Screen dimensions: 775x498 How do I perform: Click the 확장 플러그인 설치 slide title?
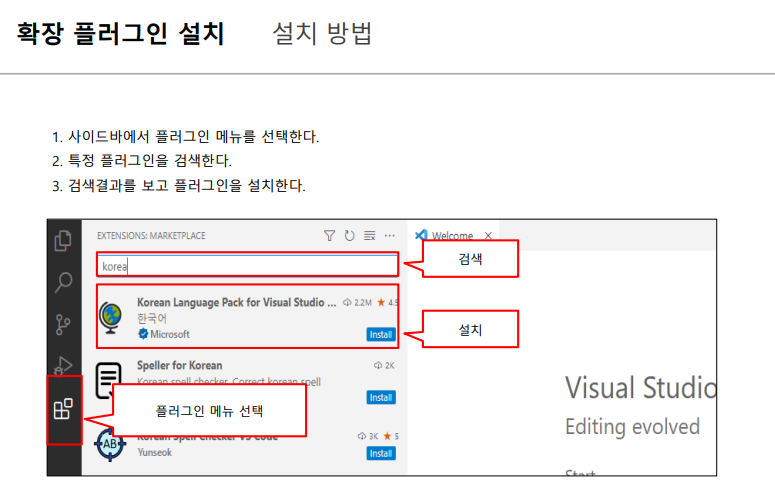click(x=121, y=34)
